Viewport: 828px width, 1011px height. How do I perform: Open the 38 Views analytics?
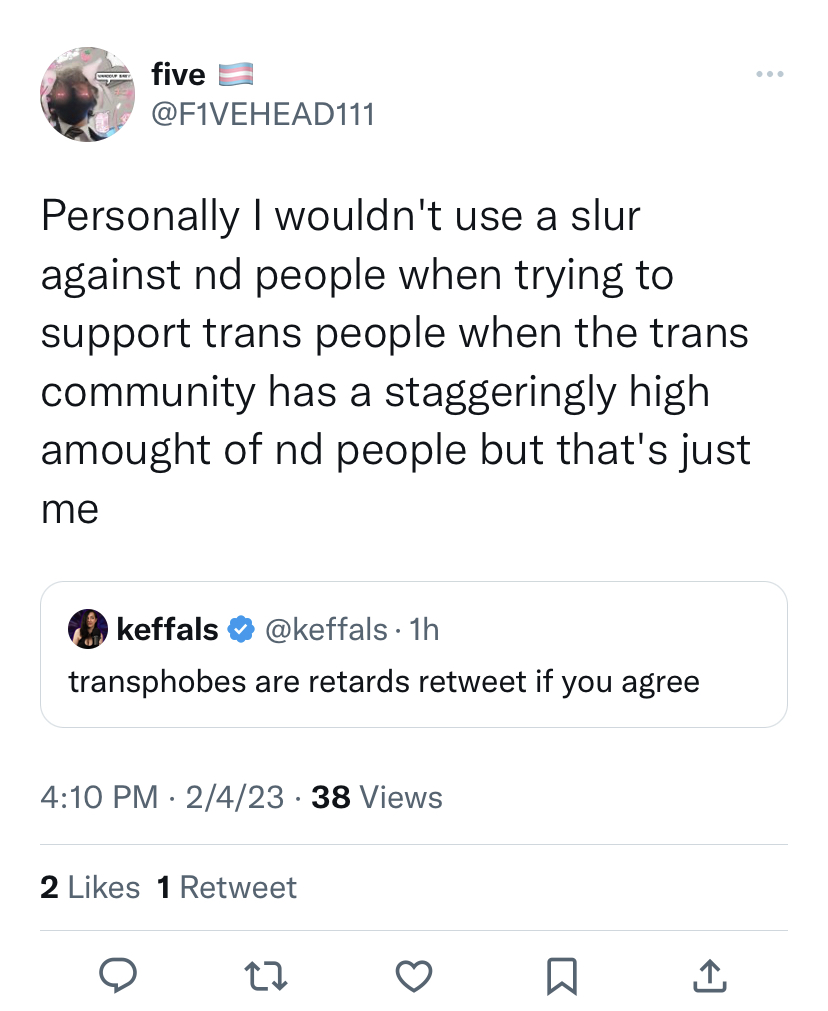pyautogui.click(x=377, y=797)
